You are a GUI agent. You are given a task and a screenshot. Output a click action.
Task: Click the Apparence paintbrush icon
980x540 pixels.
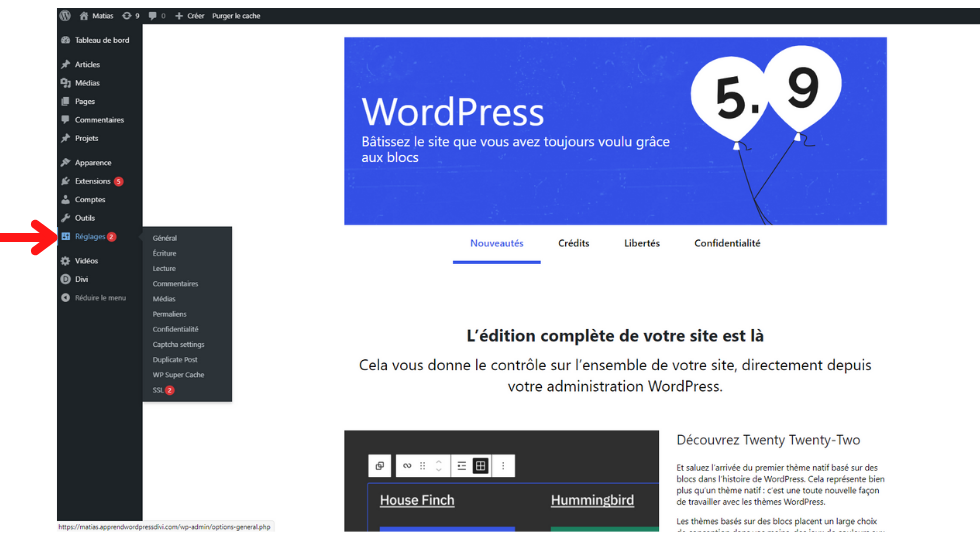coord(66,162)
